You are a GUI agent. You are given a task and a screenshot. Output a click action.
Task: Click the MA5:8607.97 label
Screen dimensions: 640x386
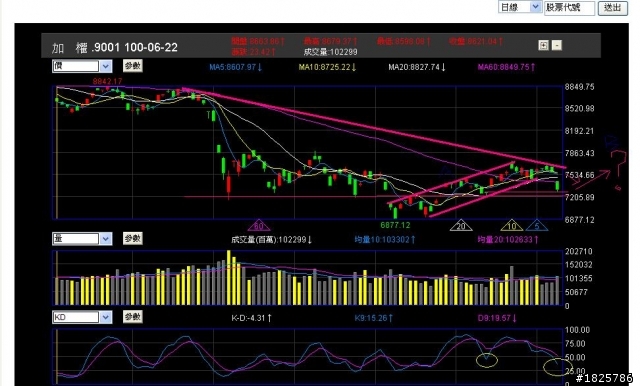(x=236, y=67)
